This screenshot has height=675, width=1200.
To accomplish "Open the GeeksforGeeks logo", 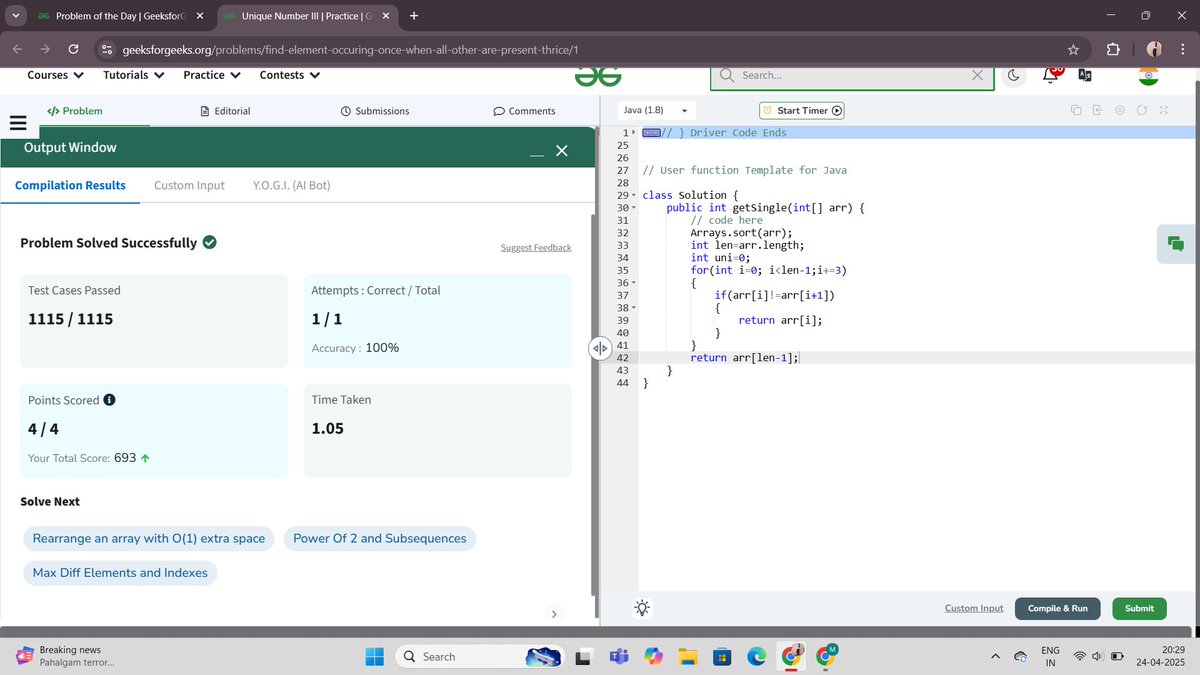I will [x=599, y=76].
